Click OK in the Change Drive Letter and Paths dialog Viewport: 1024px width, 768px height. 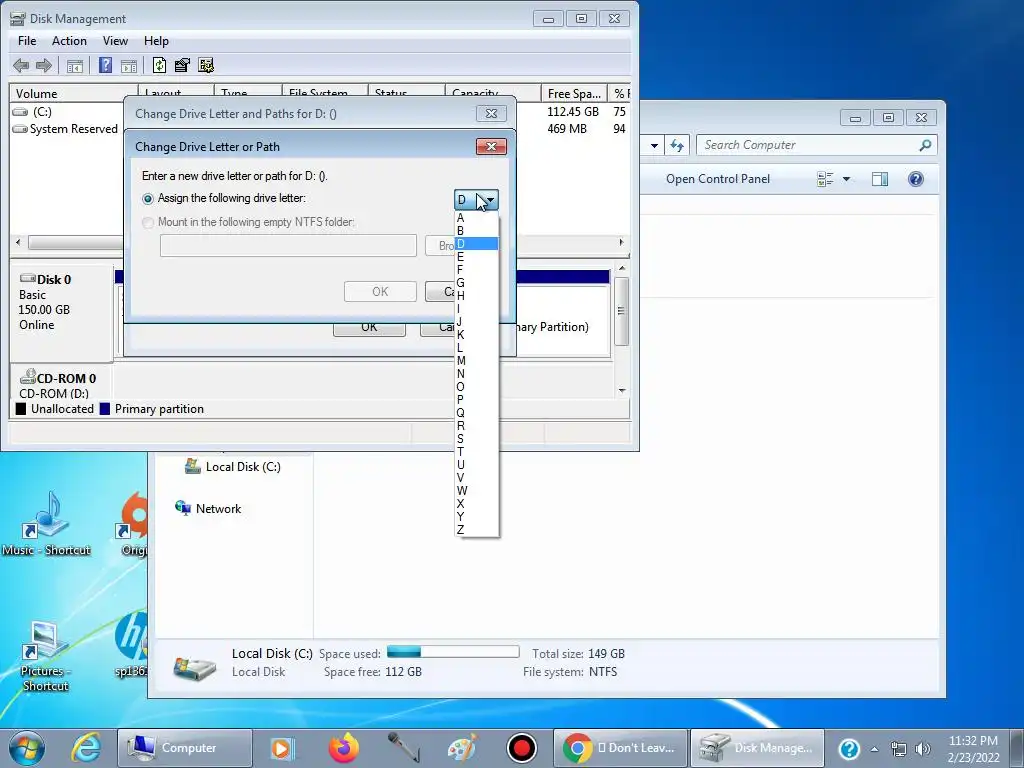click(369, 328)
